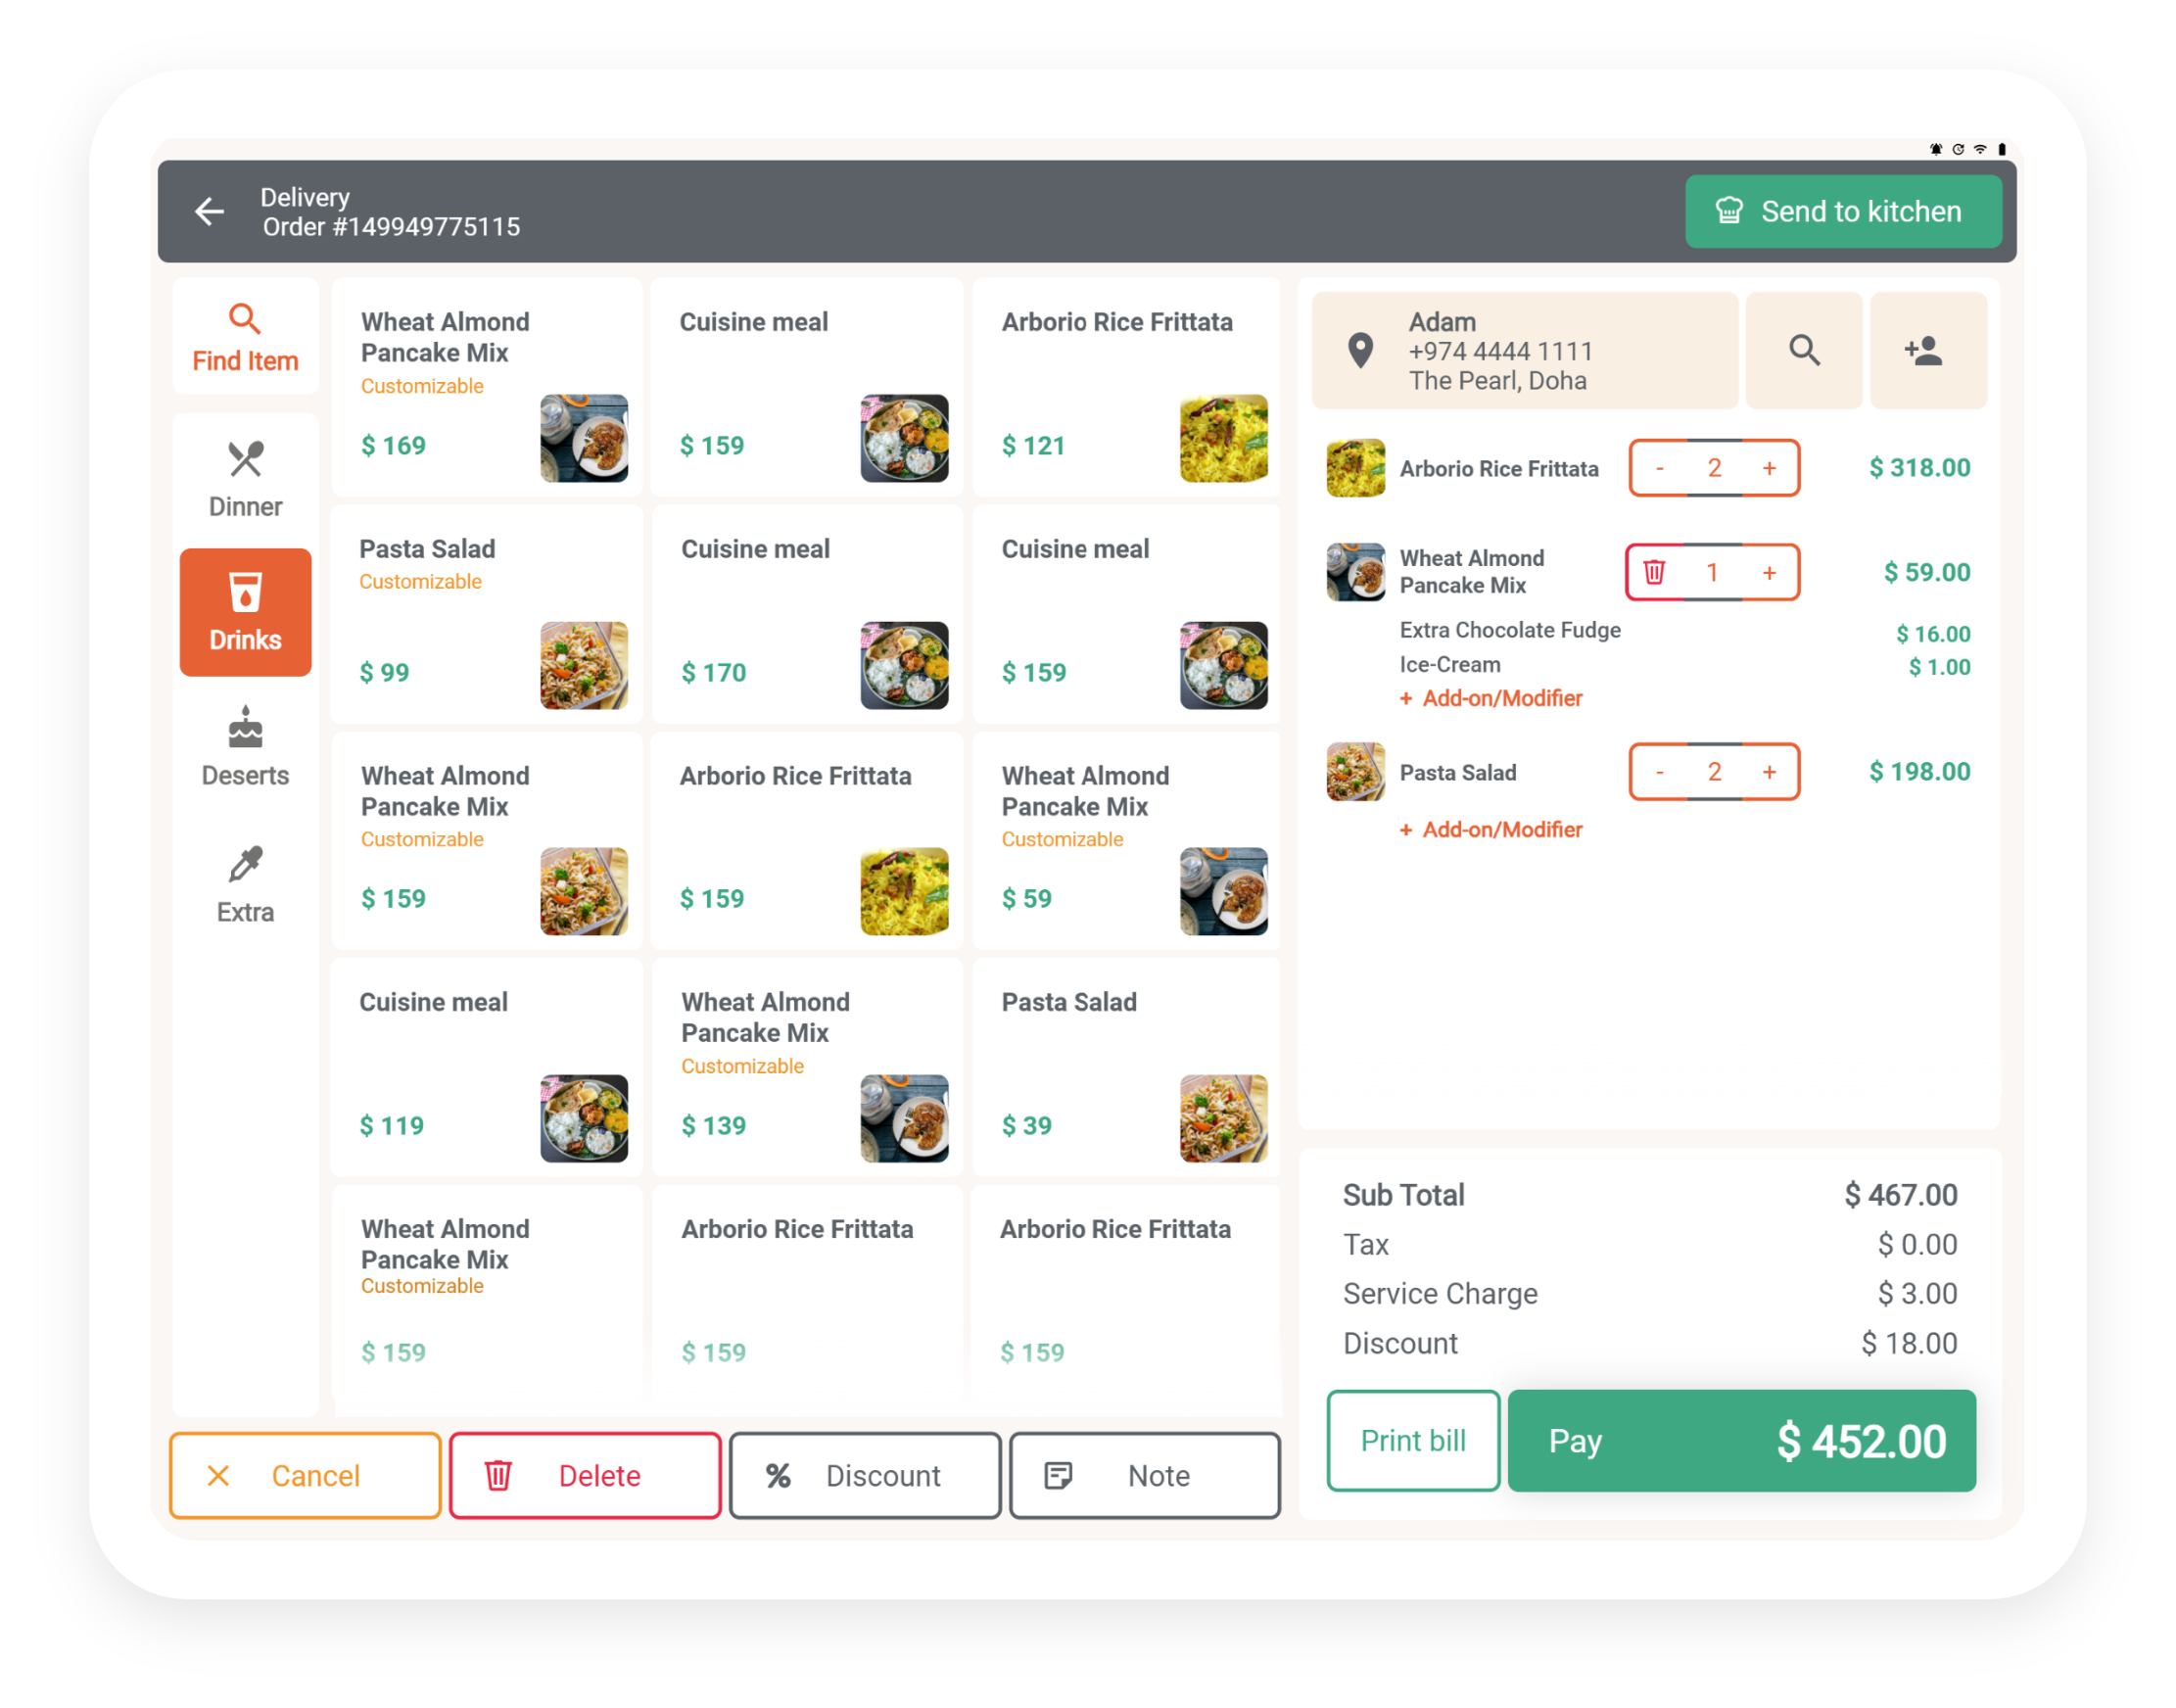
Task: Open the Discount dialog
Action: (x=864, y=1475)
